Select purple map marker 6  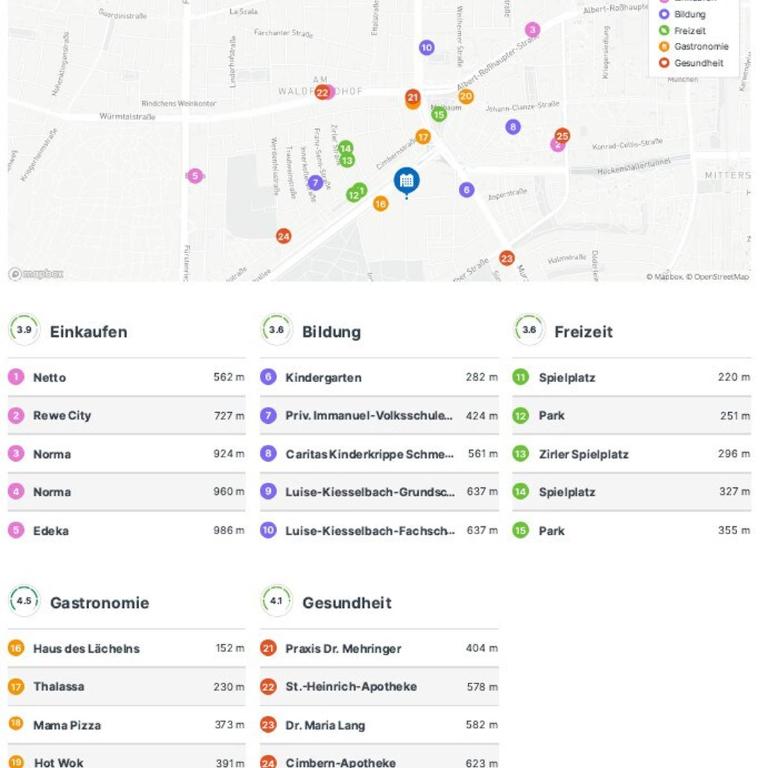pyautogui.click(x=466, y=190)
